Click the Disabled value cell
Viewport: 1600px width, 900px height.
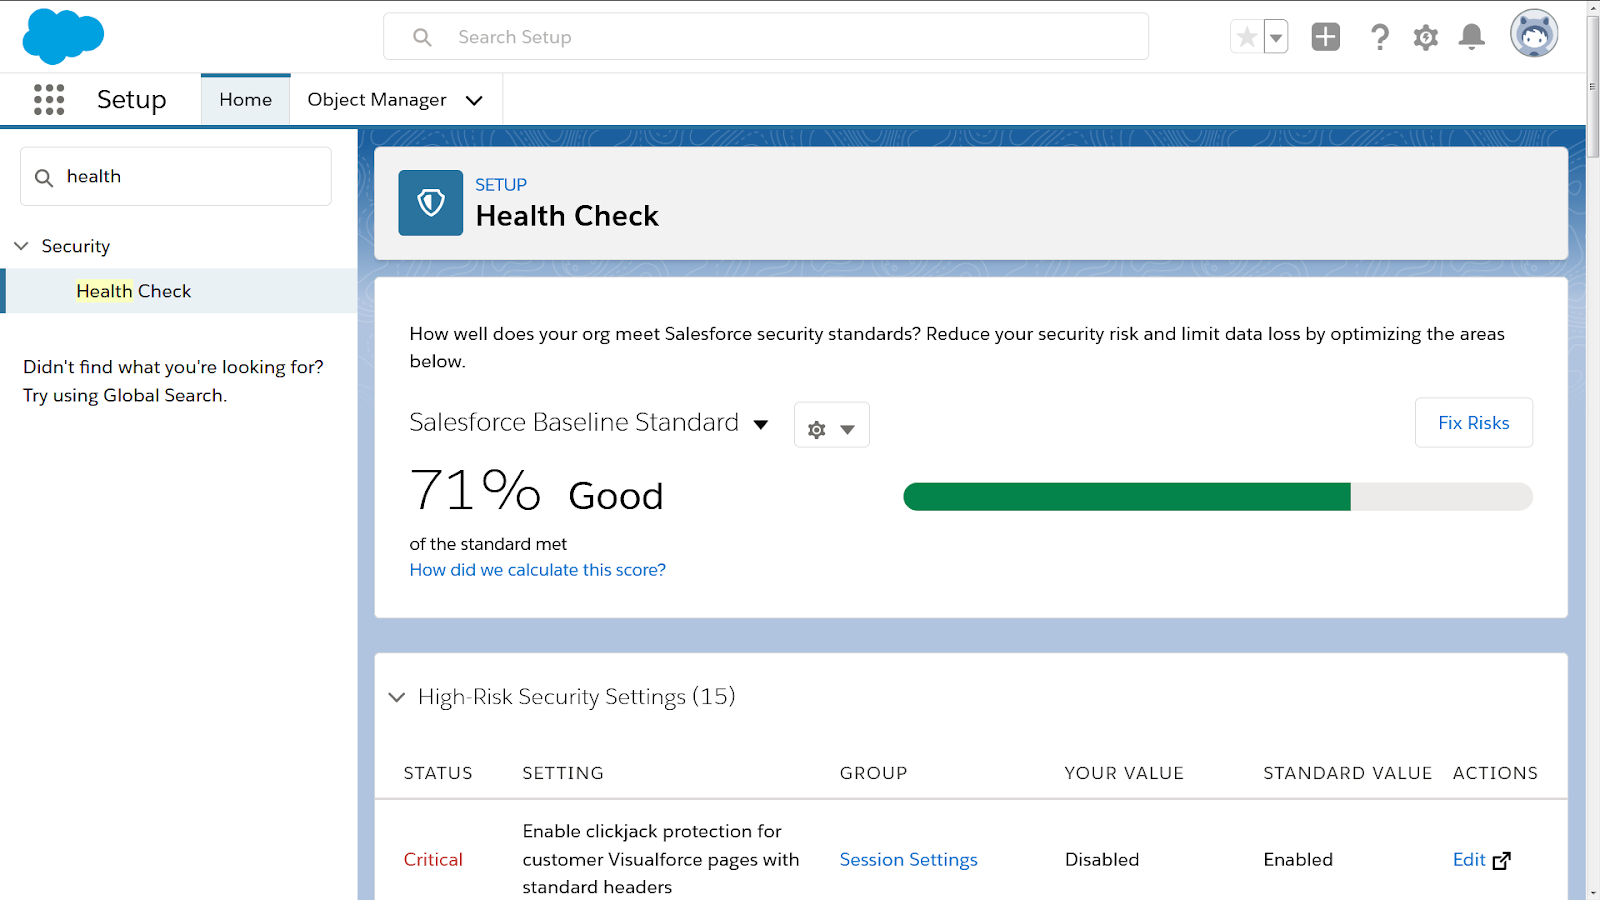1102,860
